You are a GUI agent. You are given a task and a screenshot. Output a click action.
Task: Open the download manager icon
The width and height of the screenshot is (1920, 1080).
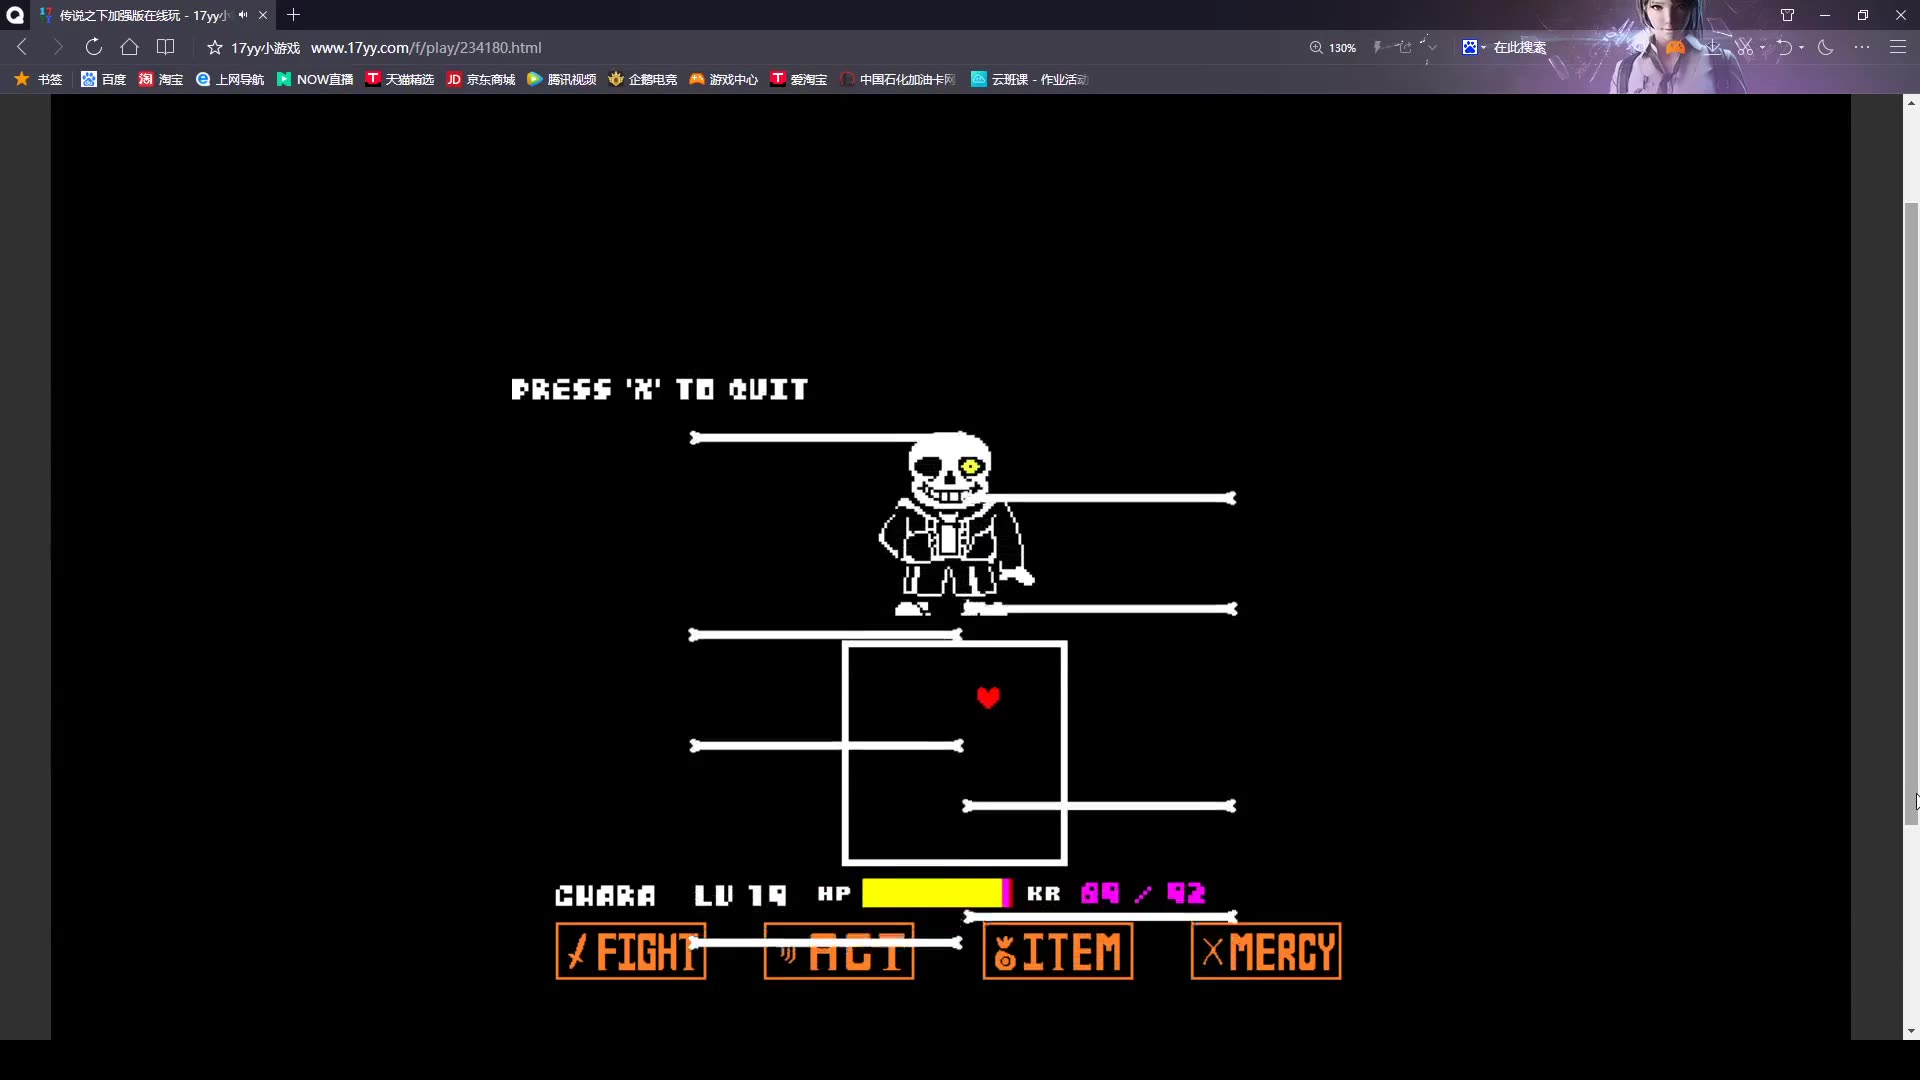(1713, 47)
